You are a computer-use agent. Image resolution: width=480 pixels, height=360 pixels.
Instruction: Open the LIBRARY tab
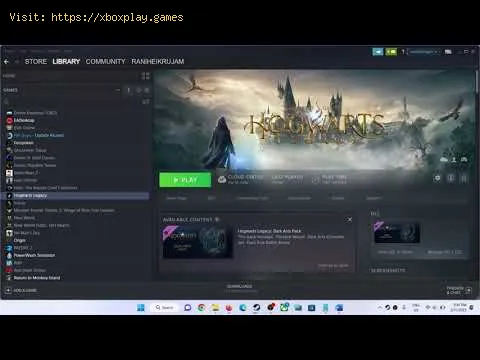tap(66, 62)
